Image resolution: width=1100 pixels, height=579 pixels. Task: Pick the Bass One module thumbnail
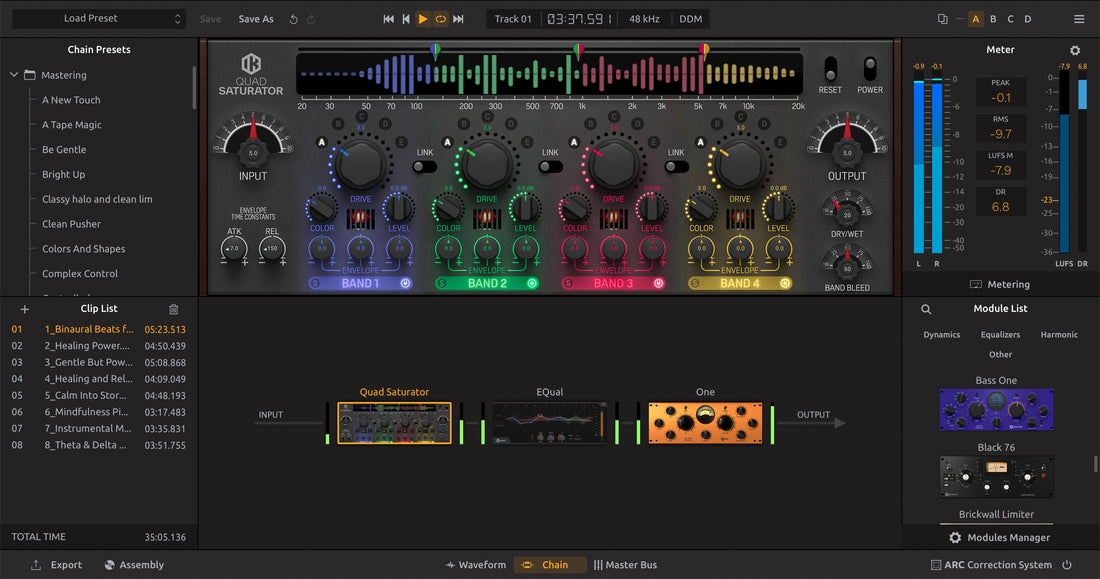point(996,409)
